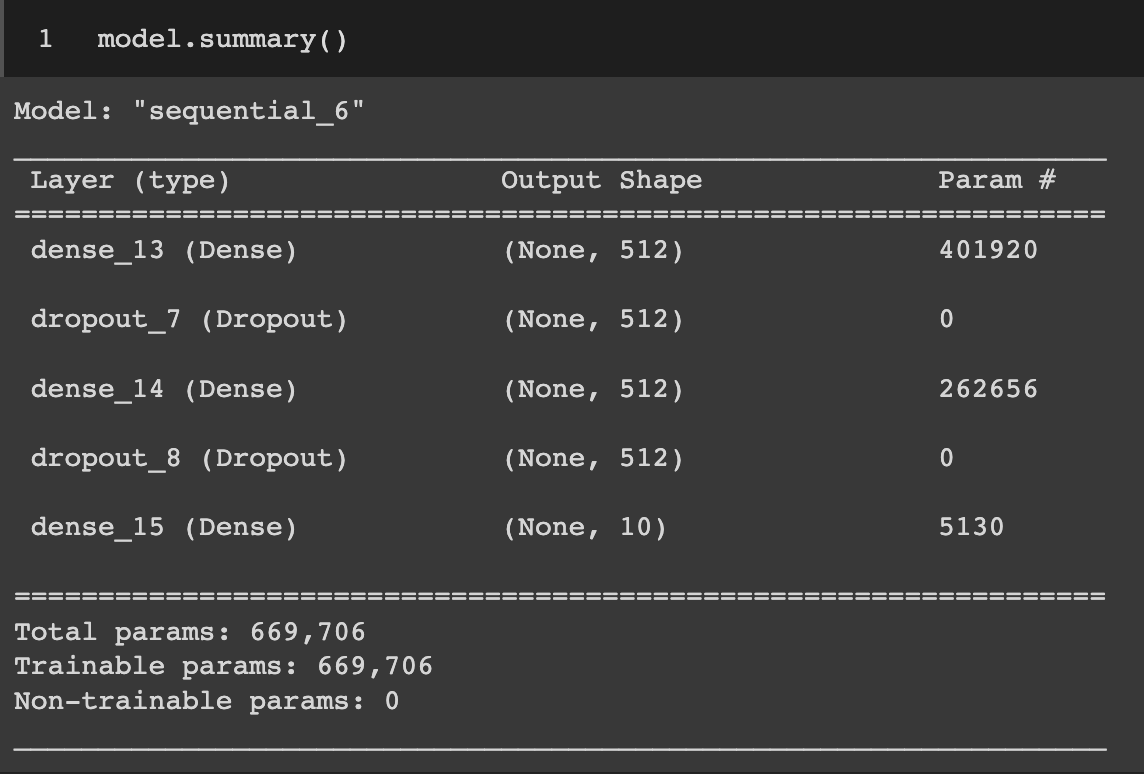This screenshot has height=774, width=1144.
Task: Click the Layer (type) column header
Action: coord(130,181)
